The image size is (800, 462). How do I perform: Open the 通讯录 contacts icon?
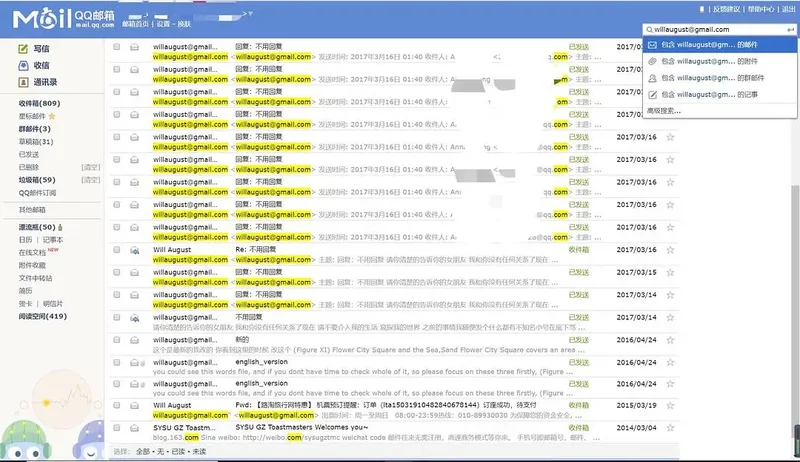pyautogui.click(x=23, y=82)
